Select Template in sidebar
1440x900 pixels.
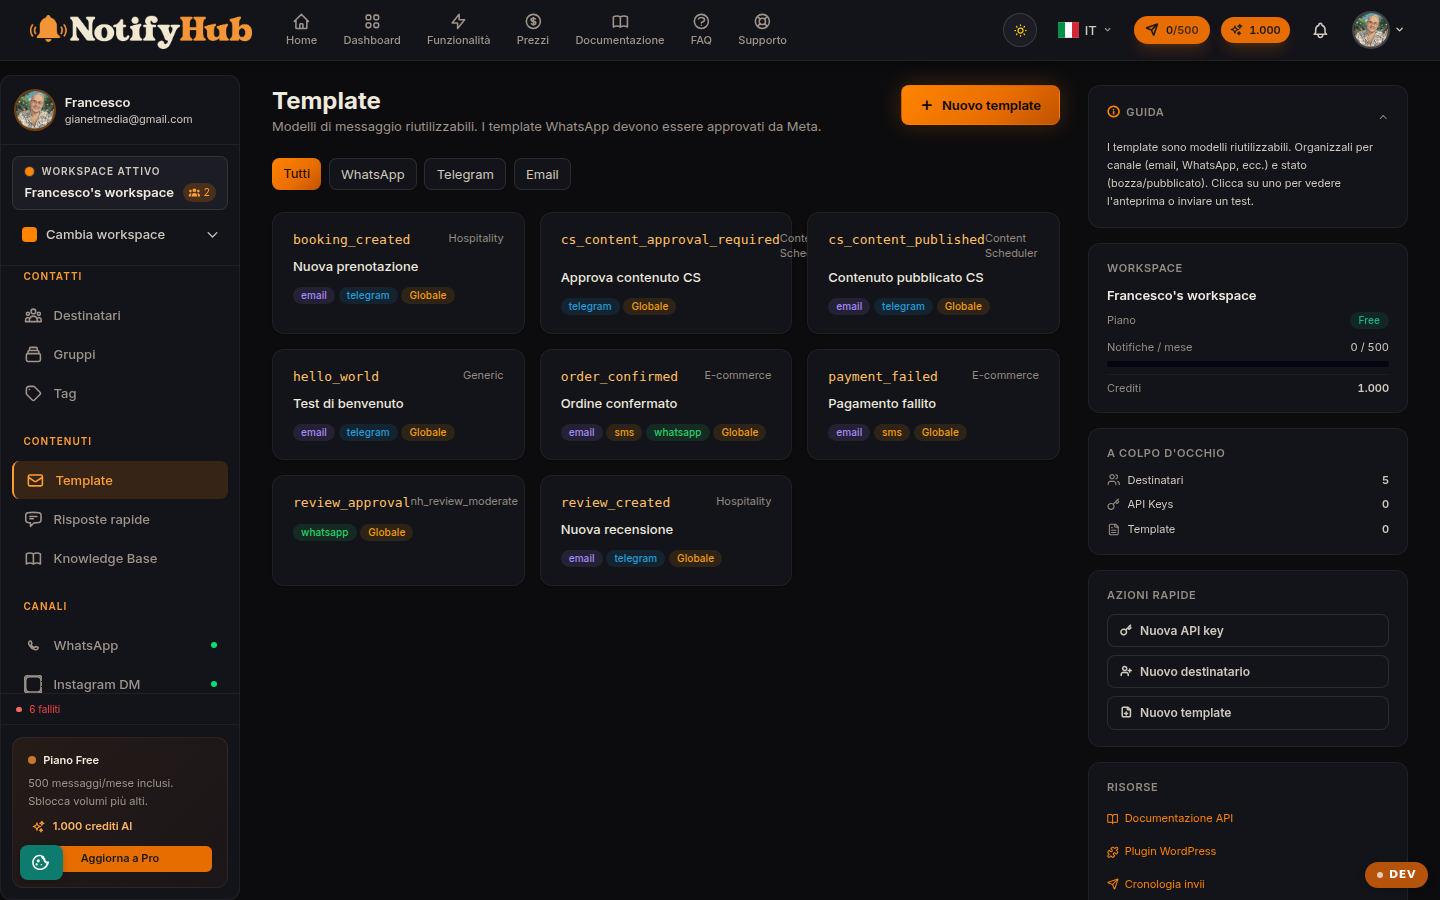tap(120, 480)
